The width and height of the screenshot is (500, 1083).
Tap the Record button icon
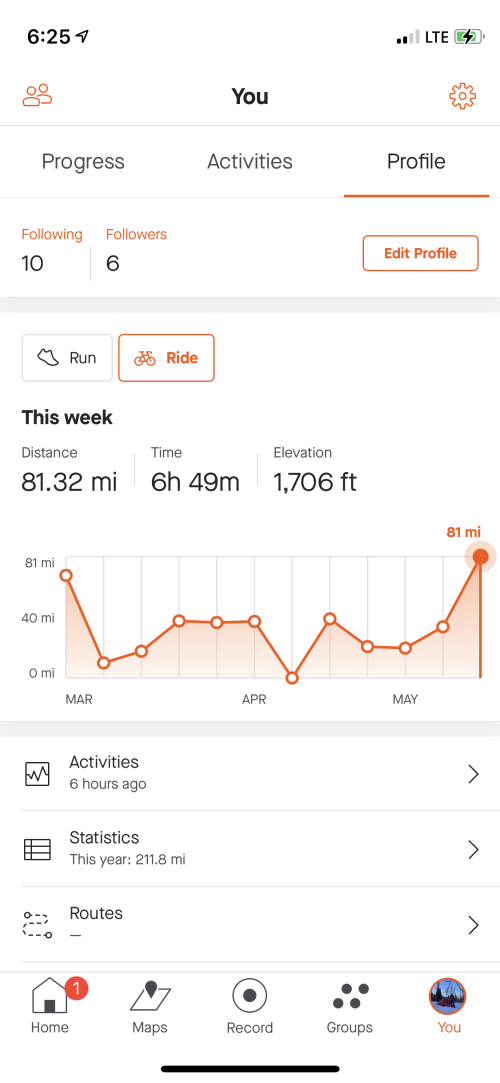coord(250,996)
